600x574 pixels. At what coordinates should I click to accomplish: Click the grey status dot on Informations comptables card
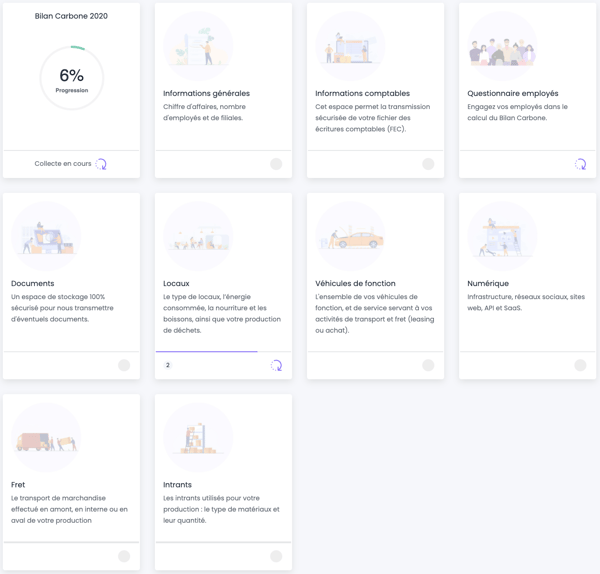pos(428,164)
